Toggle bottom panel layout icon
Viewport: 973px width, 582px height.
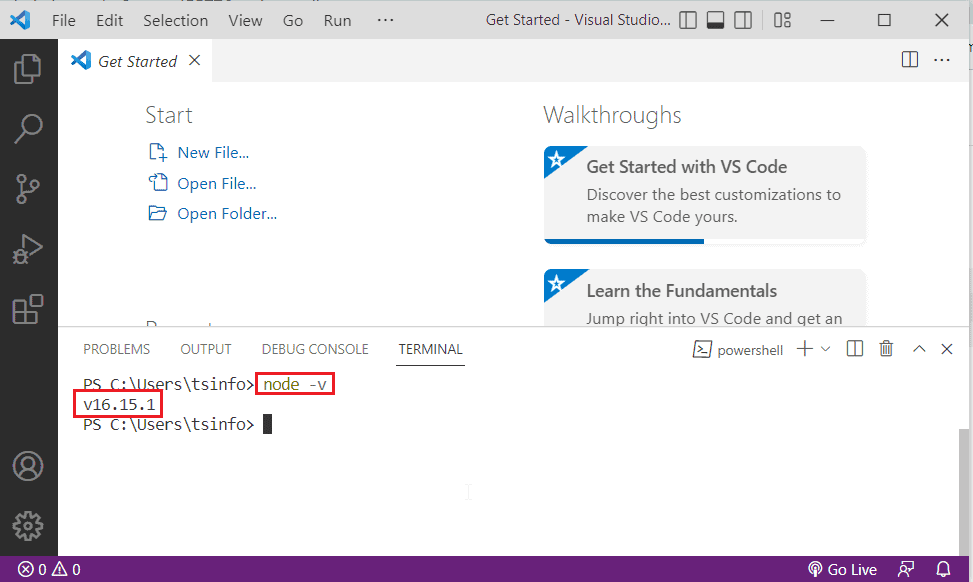point(715,20)
